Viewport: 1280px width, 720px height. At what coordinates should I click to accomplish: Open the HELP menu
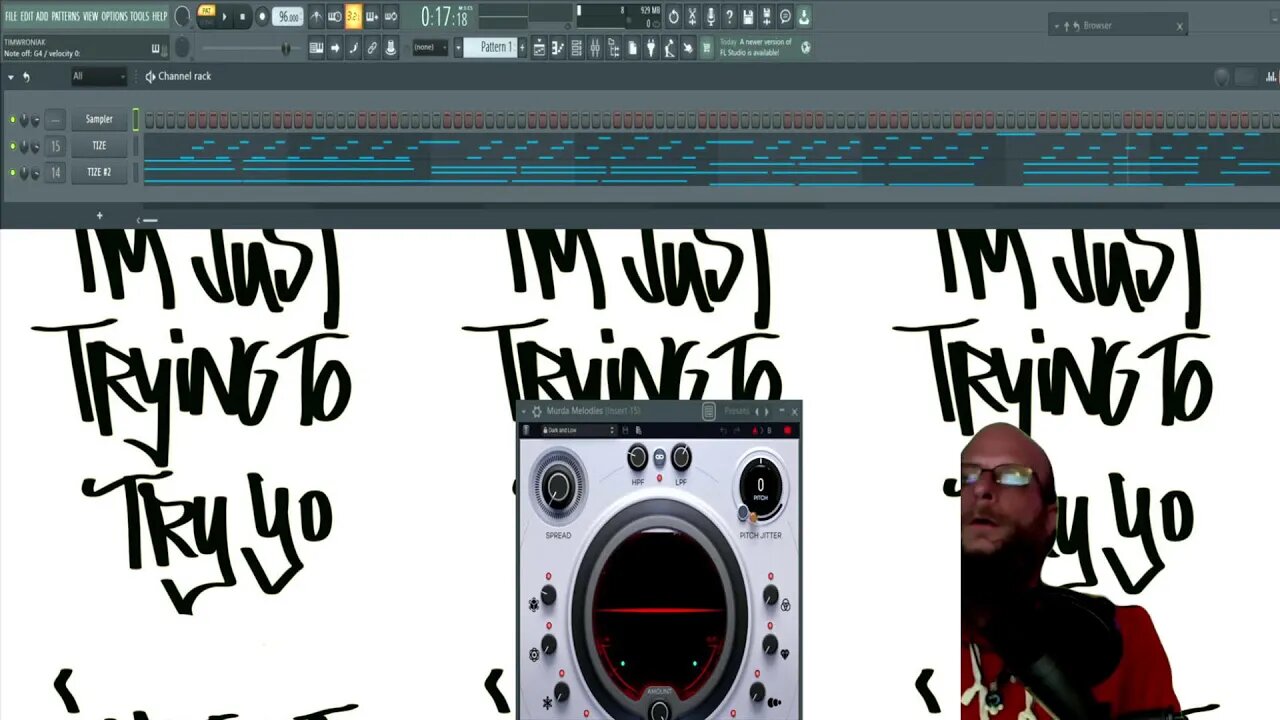(x=160, y=16)
